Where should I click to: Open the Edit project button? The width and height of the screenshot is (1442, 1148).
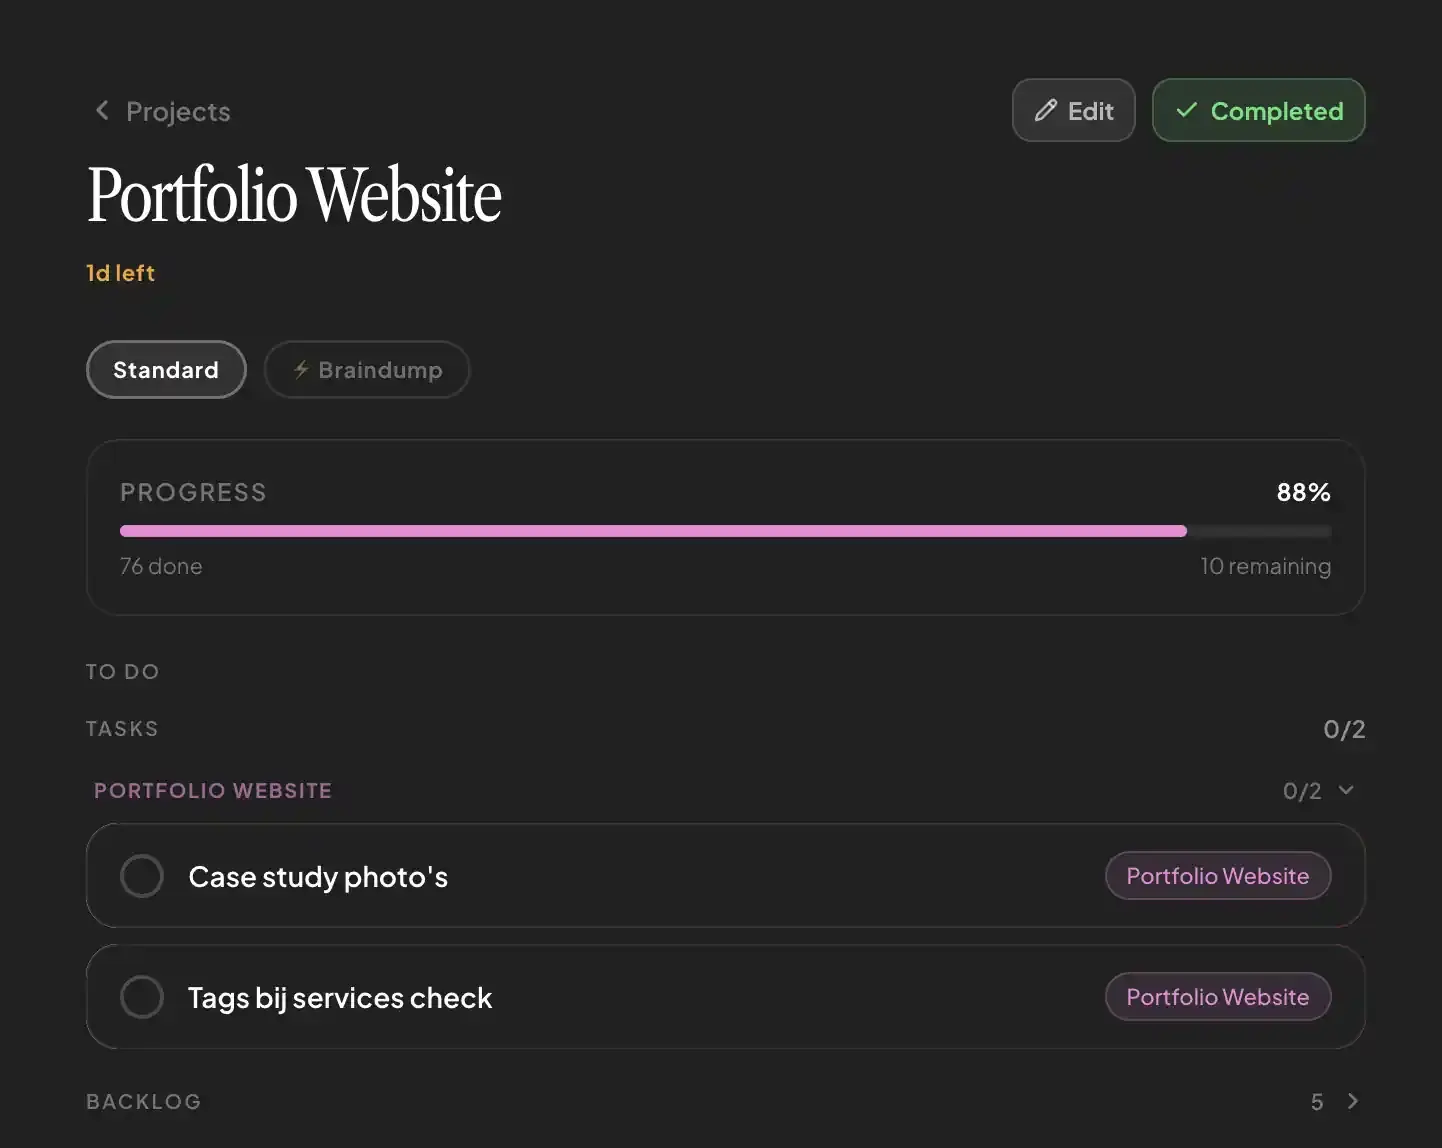[1073, 110]
